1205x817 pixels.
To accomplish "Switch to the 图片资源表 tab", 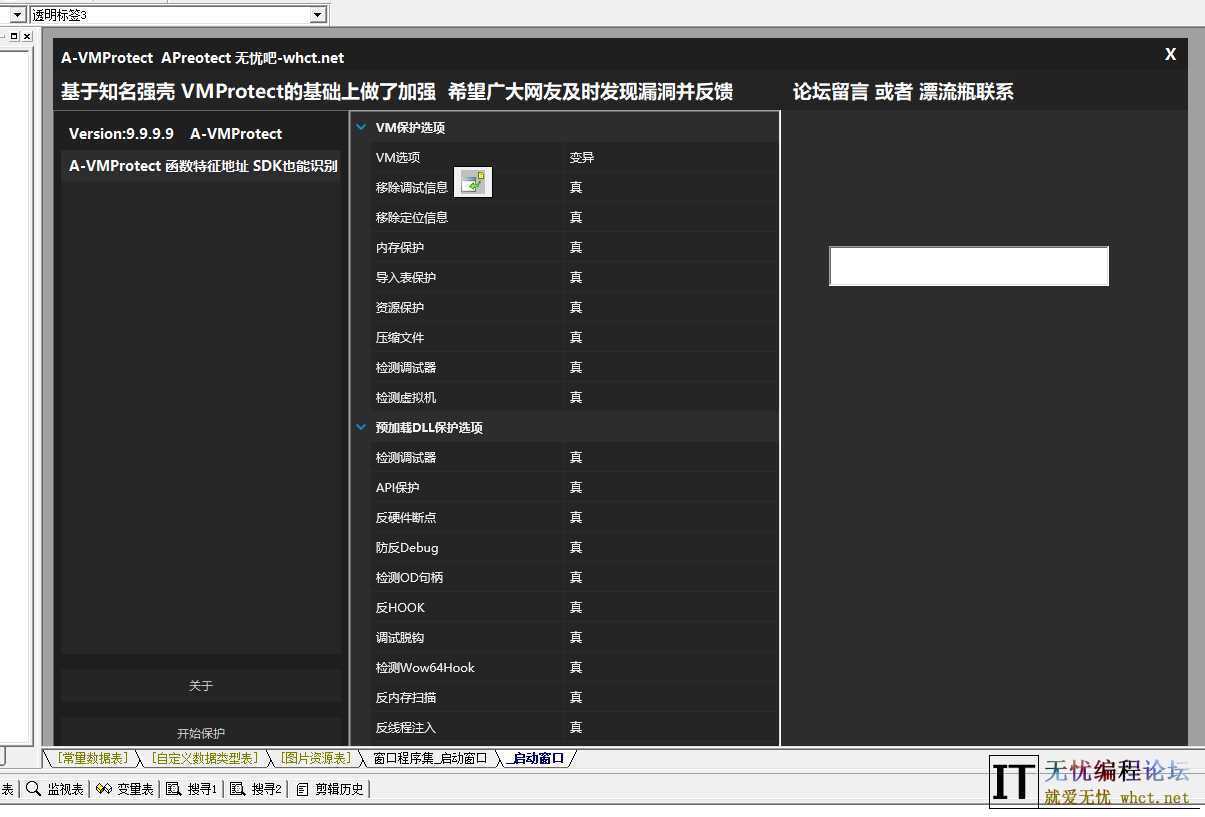I will tap(315, 758).
